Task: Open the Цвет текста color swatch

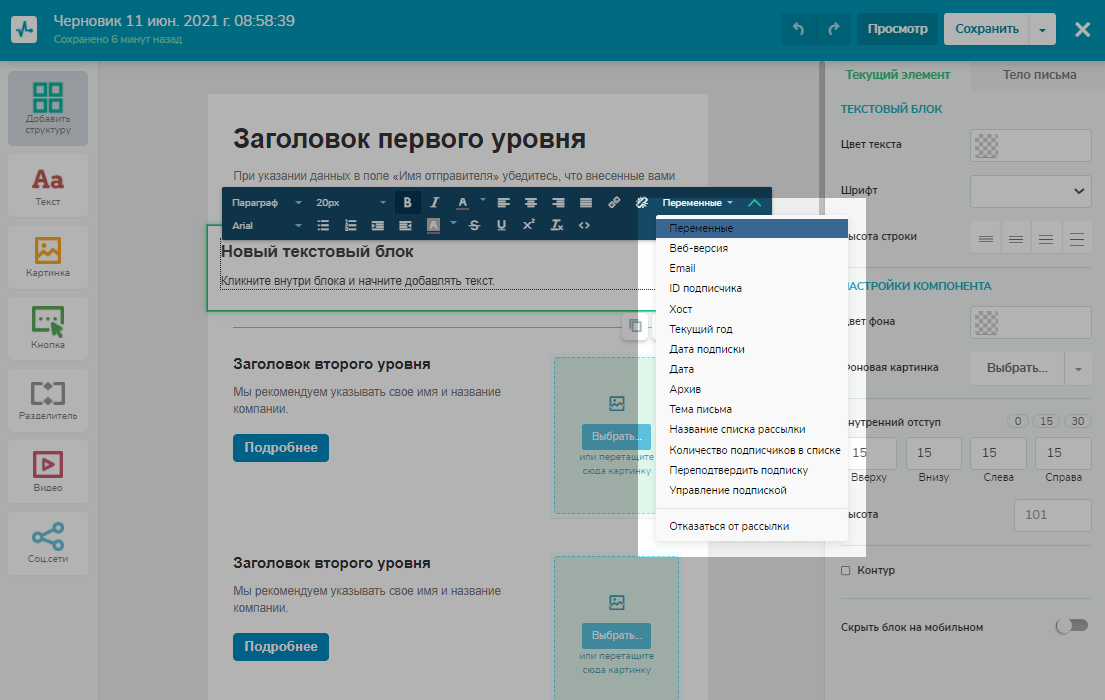Action: click(1030, 145)
